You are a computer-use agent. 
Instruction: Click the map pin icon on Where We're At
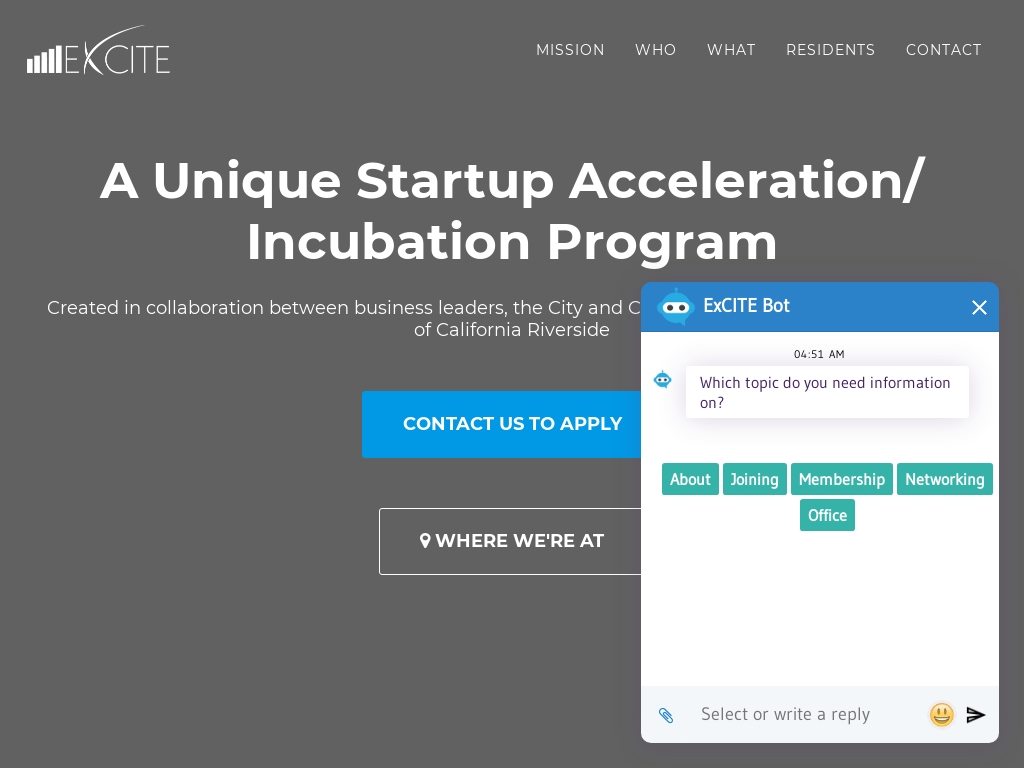(x=424, y=541)
